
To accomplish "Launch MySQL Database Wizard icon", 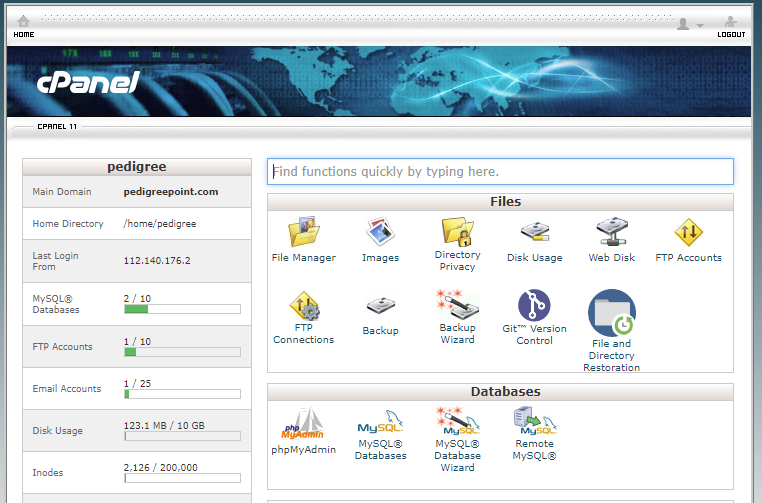I will 457,421.
